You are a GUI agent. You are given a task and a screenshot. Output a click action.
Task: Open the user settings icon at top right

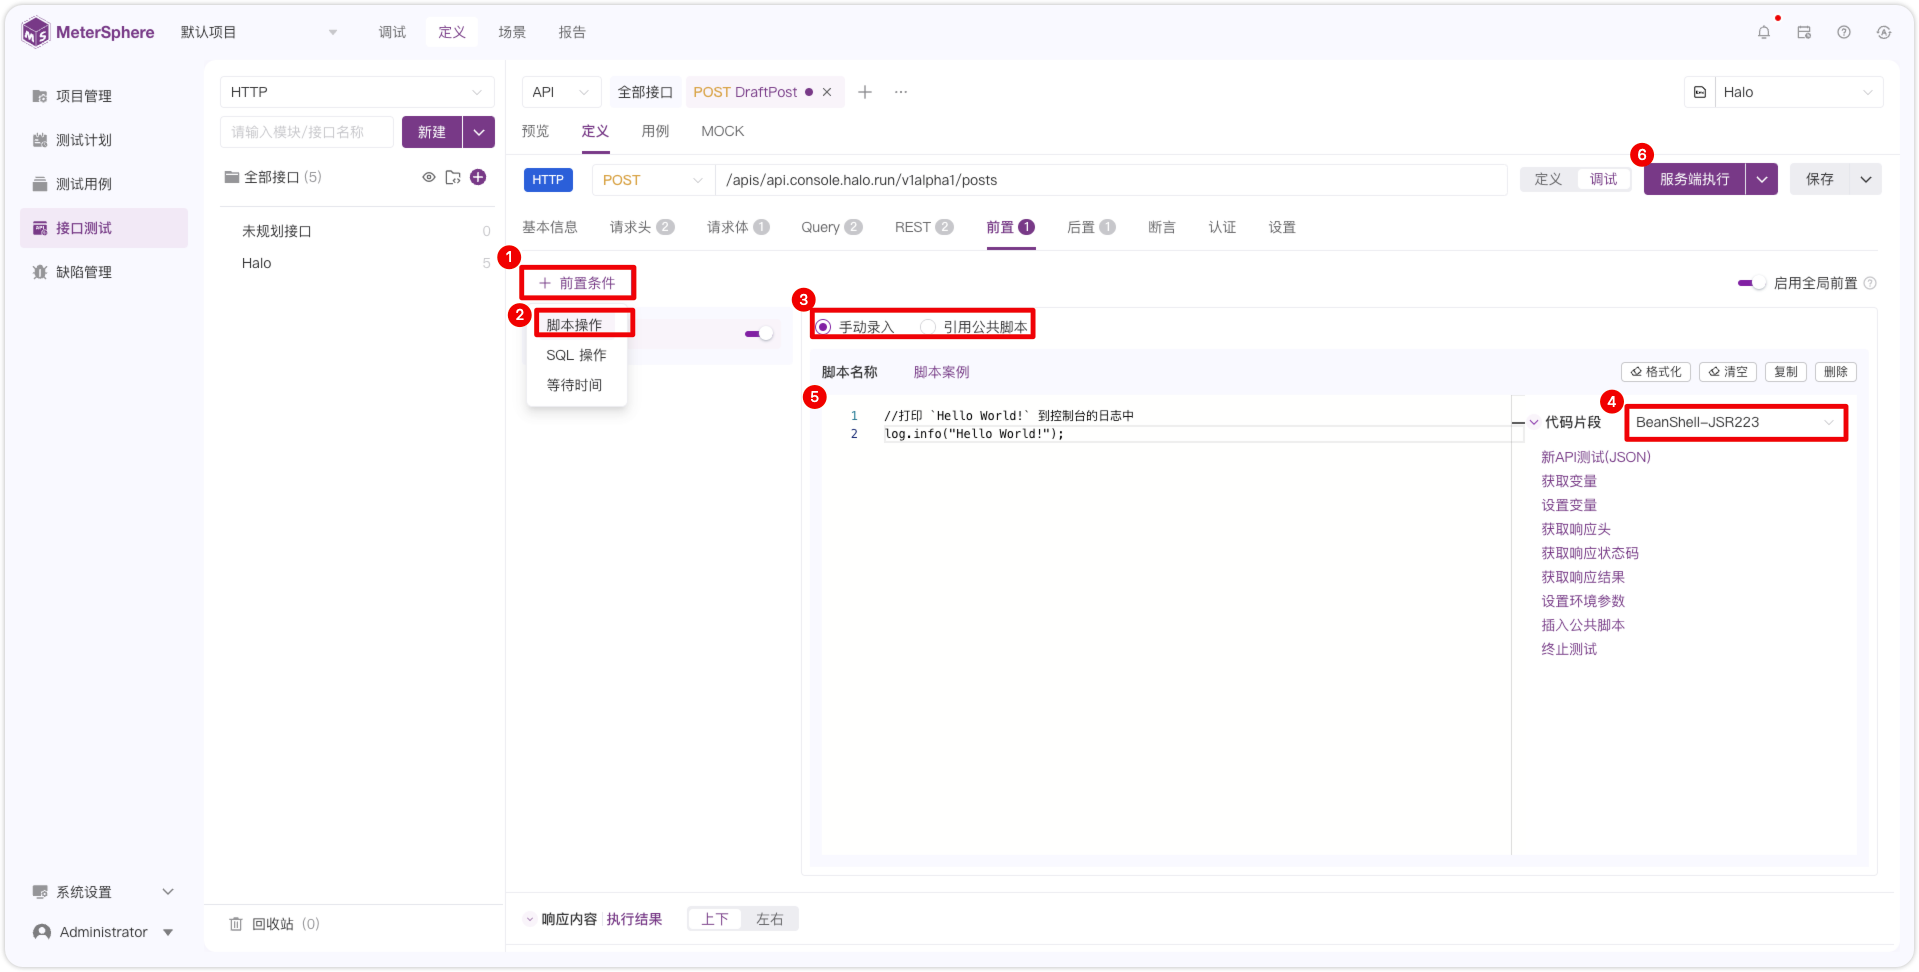tap(1884, 32)
